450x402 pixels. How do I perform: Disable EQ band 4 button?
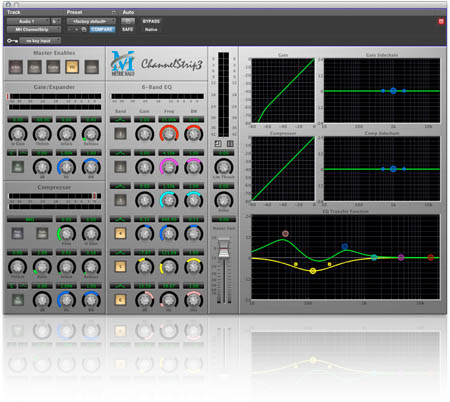pos(120,233)
